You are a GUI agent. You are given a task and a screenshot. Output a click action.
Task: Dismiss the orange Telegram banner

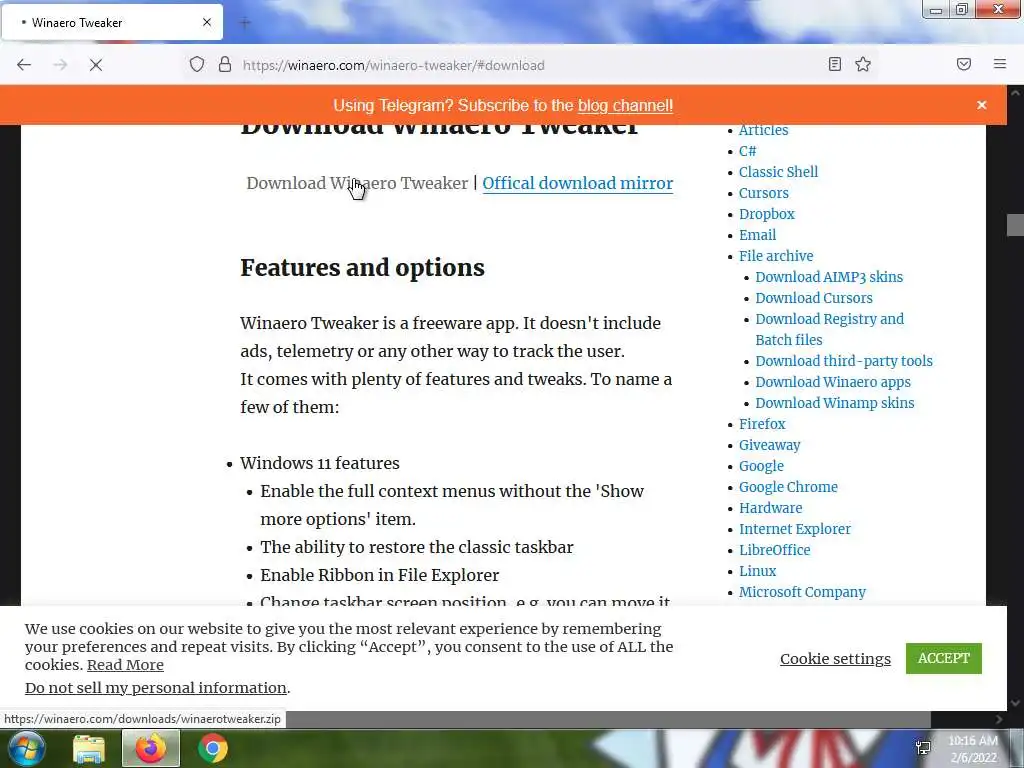coord(982,105)
